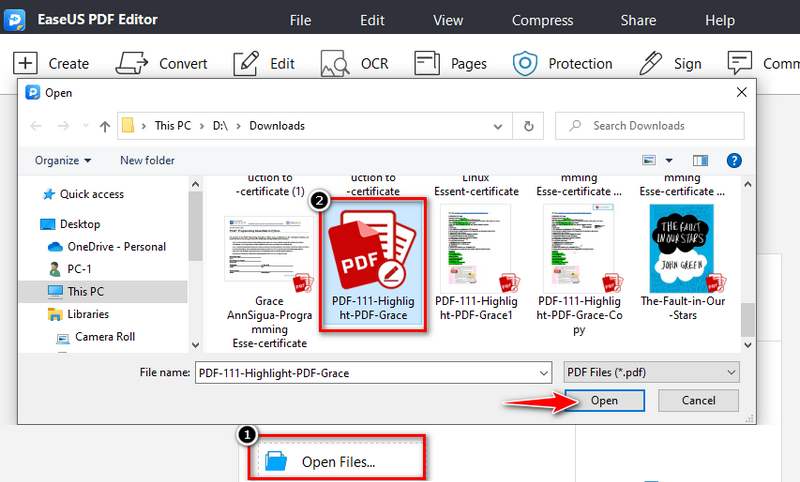Open the dialog's blue help icon
The image size is (800, 482).
tap(734, 161)
